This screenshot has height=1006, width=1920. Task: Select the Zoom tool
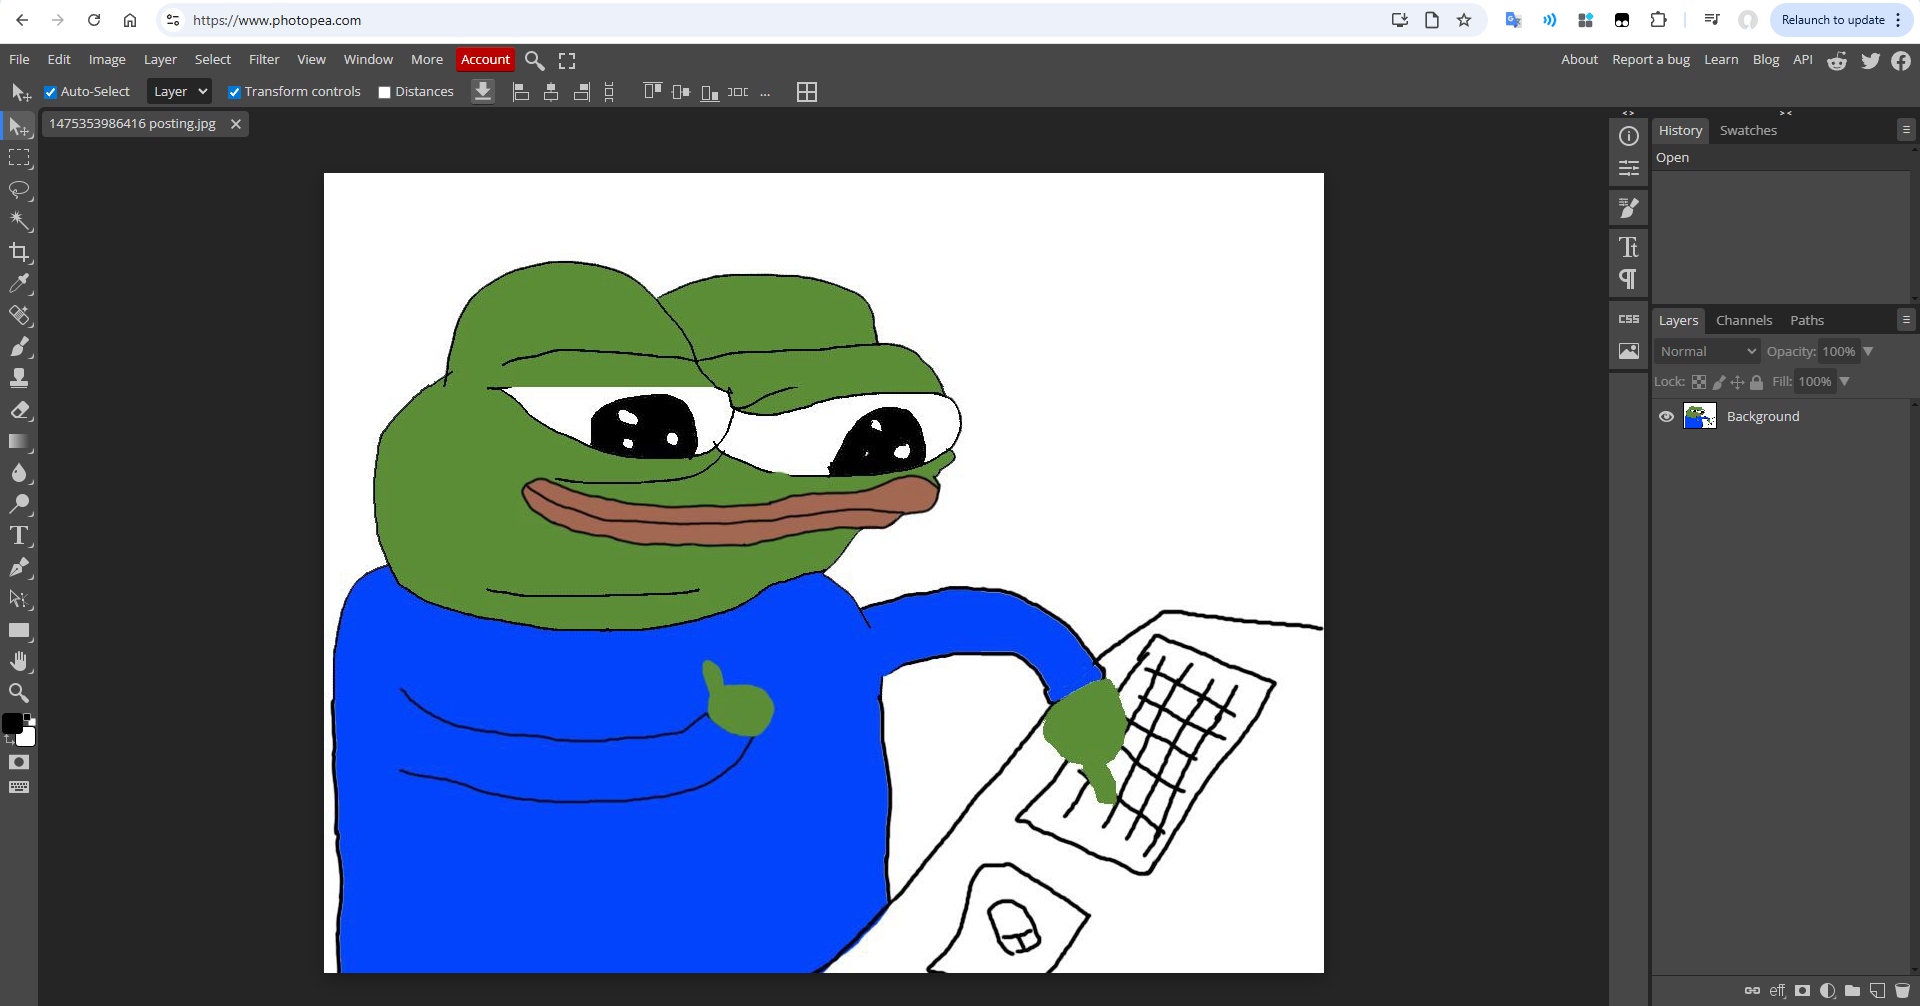coord(19,693)
